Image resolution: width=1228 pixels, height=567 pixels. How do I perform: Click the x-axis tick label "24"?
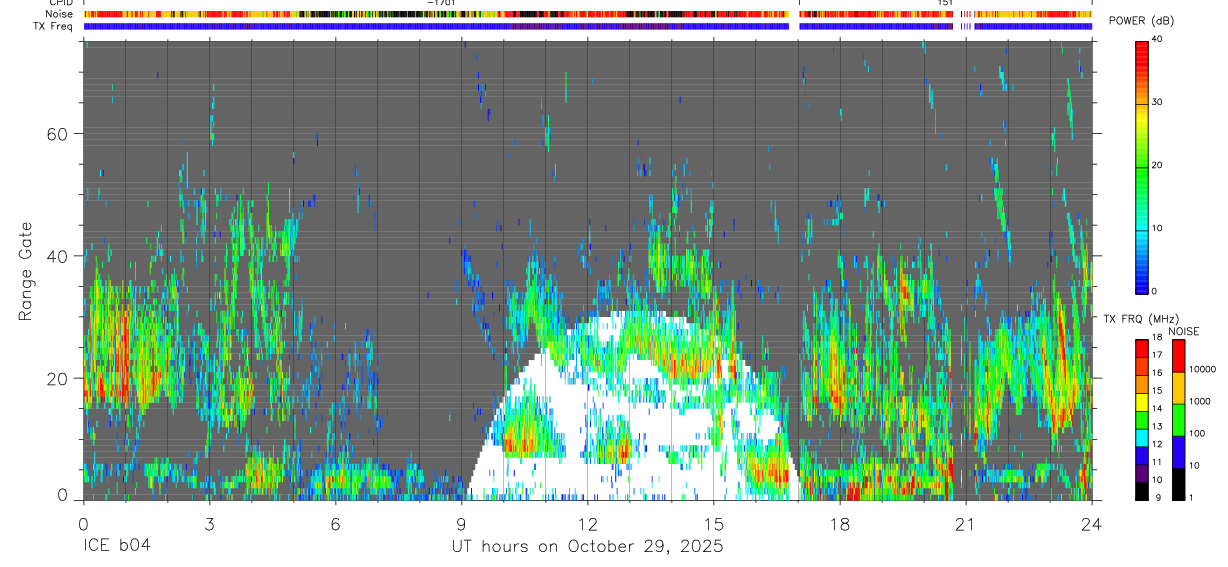click(x=1091, y=523)
